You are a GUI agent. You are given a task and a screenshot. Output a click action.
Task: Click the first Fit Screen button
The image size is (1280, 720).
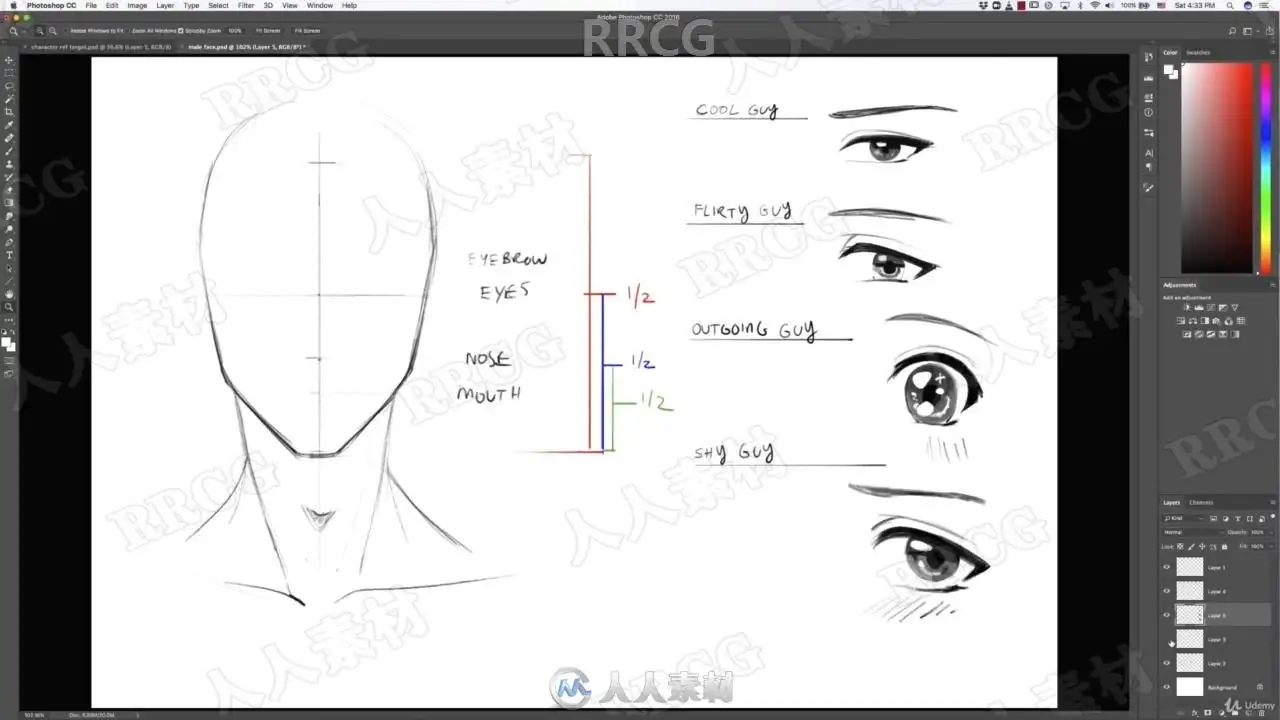268,31
